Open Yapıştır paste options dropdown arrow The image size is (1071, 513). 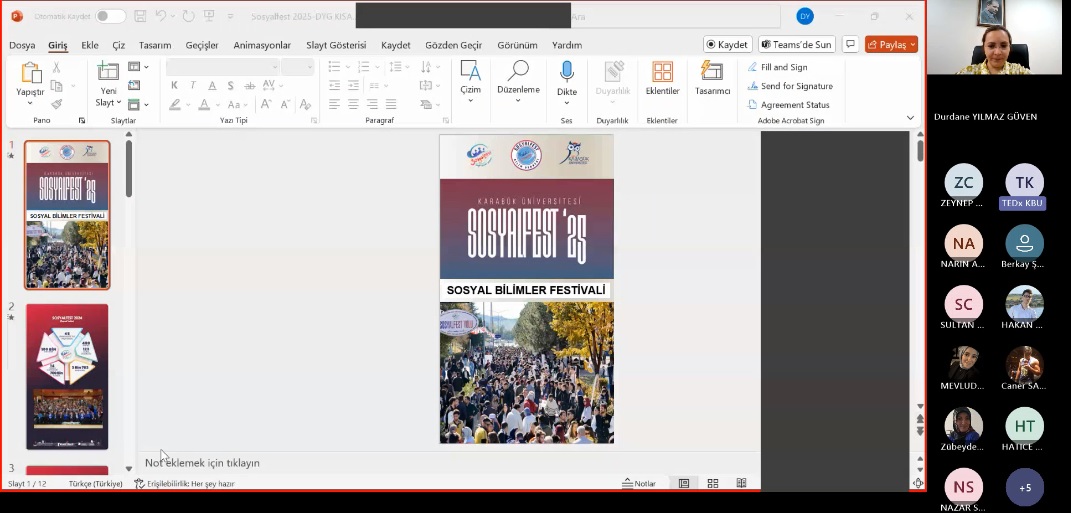click(x=30, y=103)
